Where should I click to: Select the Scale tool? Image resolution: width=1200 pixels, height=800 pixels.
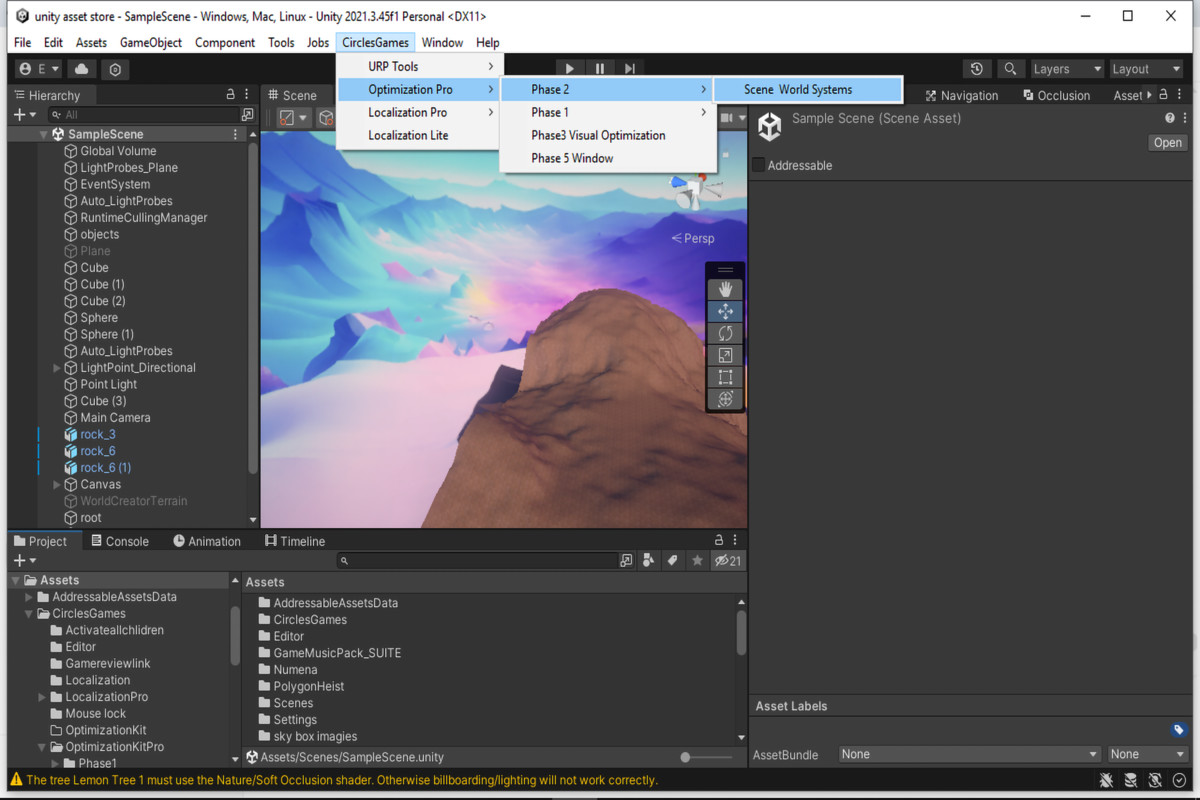click(x=725, y=355)
